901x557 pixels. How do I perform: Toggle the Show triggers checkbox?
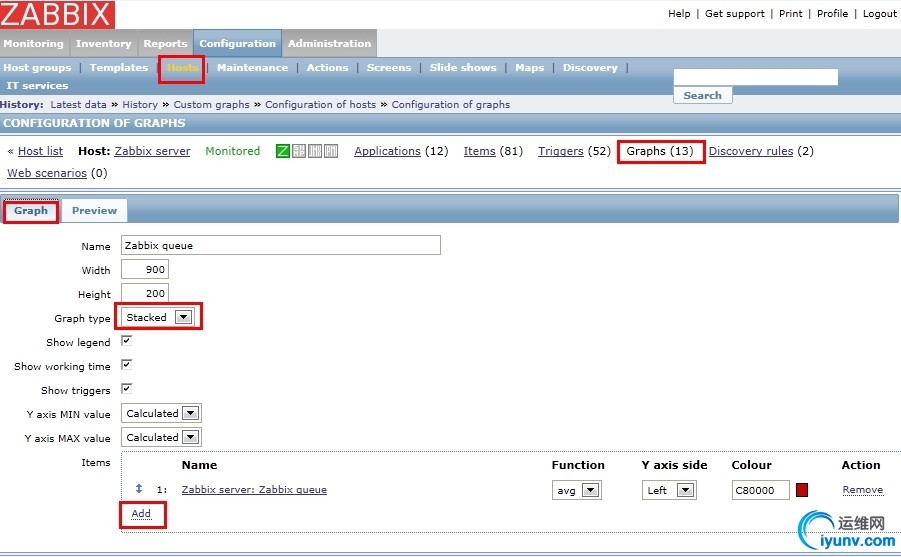(127, 389)
